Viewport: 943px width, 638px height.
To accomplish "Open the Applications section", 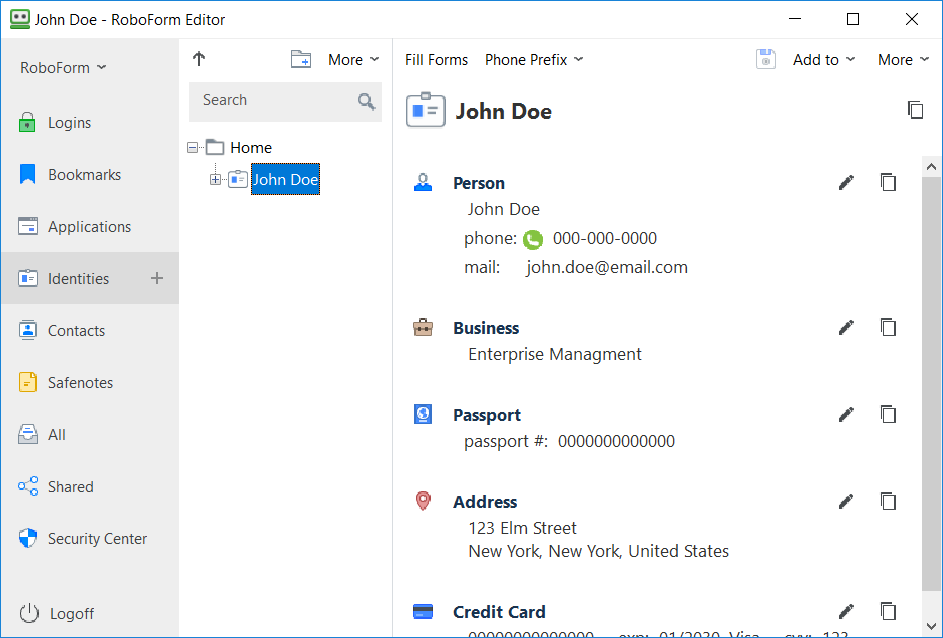I will [x=90, y=227].
